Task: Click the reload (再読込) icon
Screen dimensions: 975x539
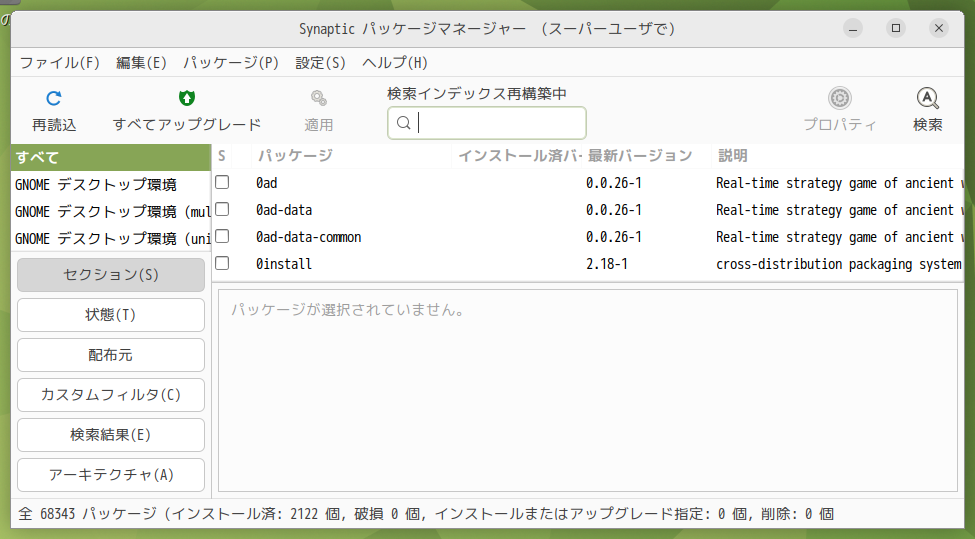Action: pyautogui.click(x=54, y=98)
